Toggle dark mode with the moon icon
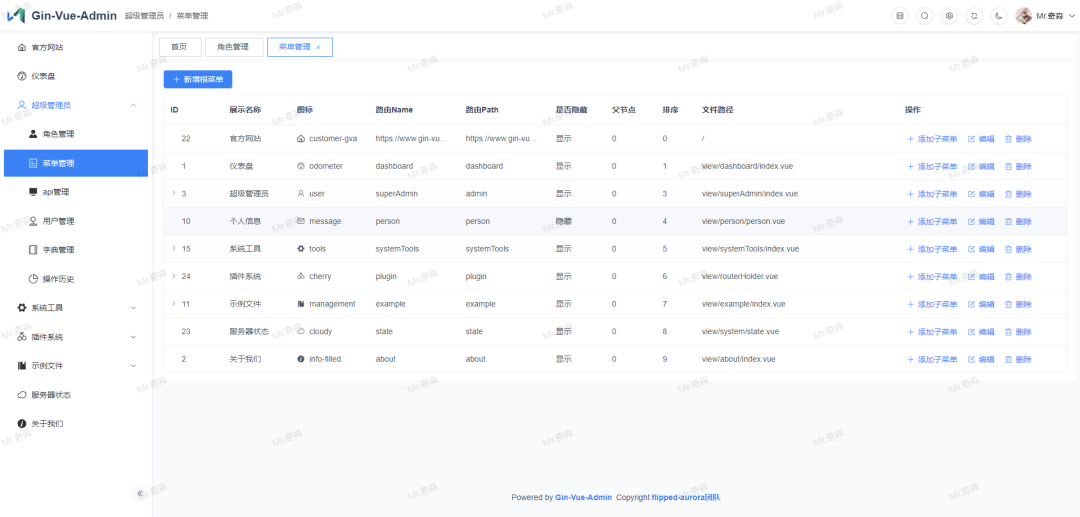 point(999,16)
